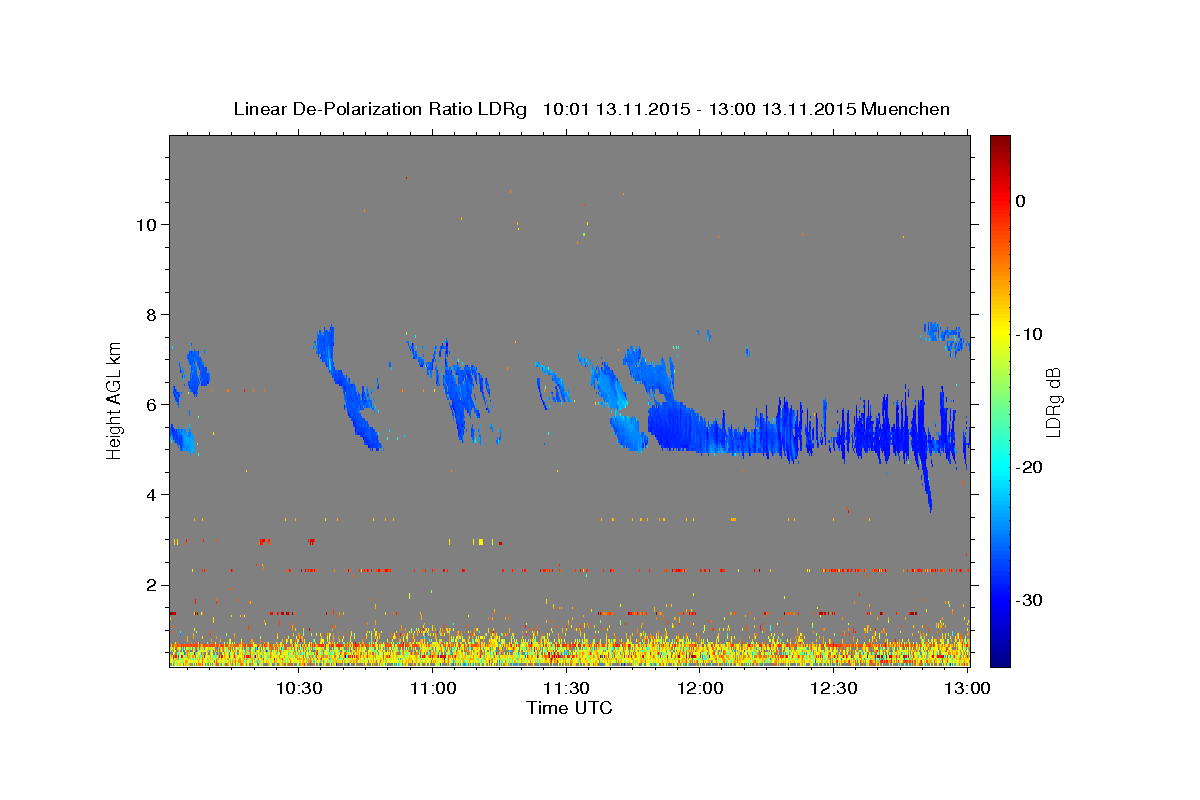Click the 'Muenchen' location label in title
Image resolution: width=1200 pixels, height=800 pixels.
(906, 109)
